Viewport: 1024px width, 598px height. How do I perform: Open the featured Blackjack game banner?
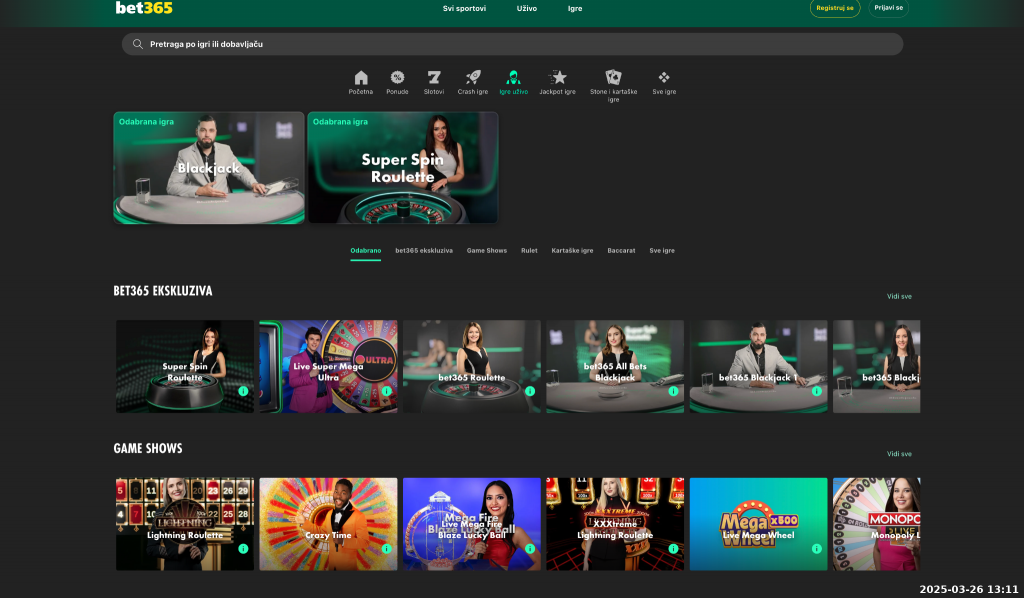point(208,167)
